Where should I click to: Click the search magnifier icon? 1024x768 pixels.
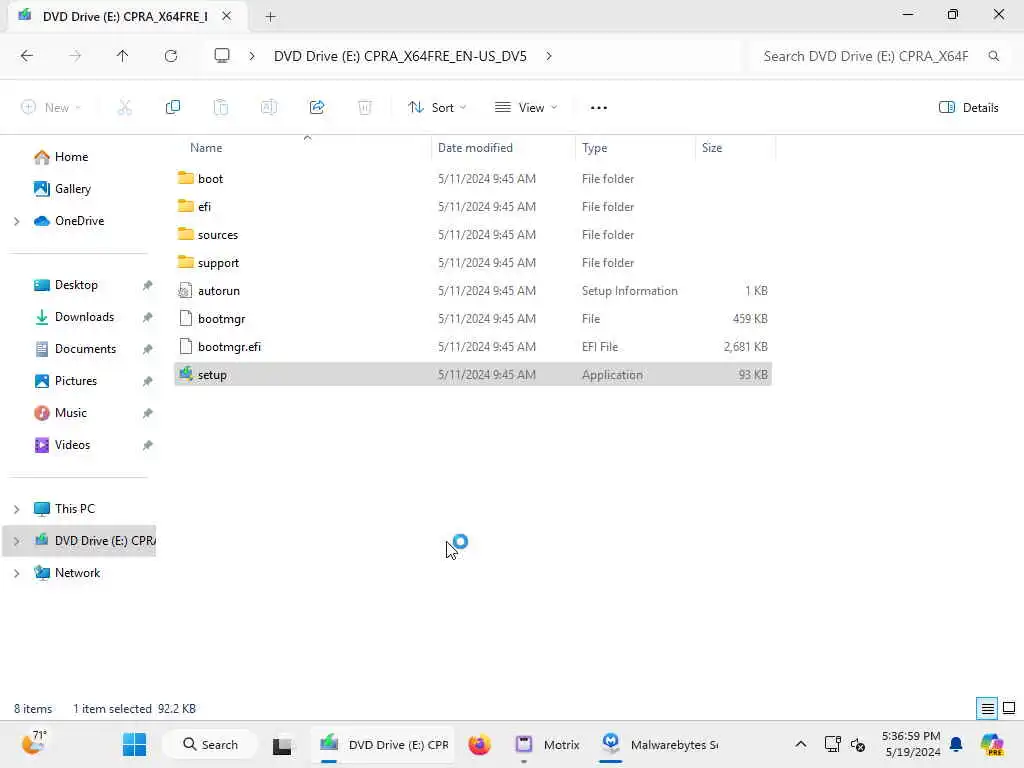993,56
